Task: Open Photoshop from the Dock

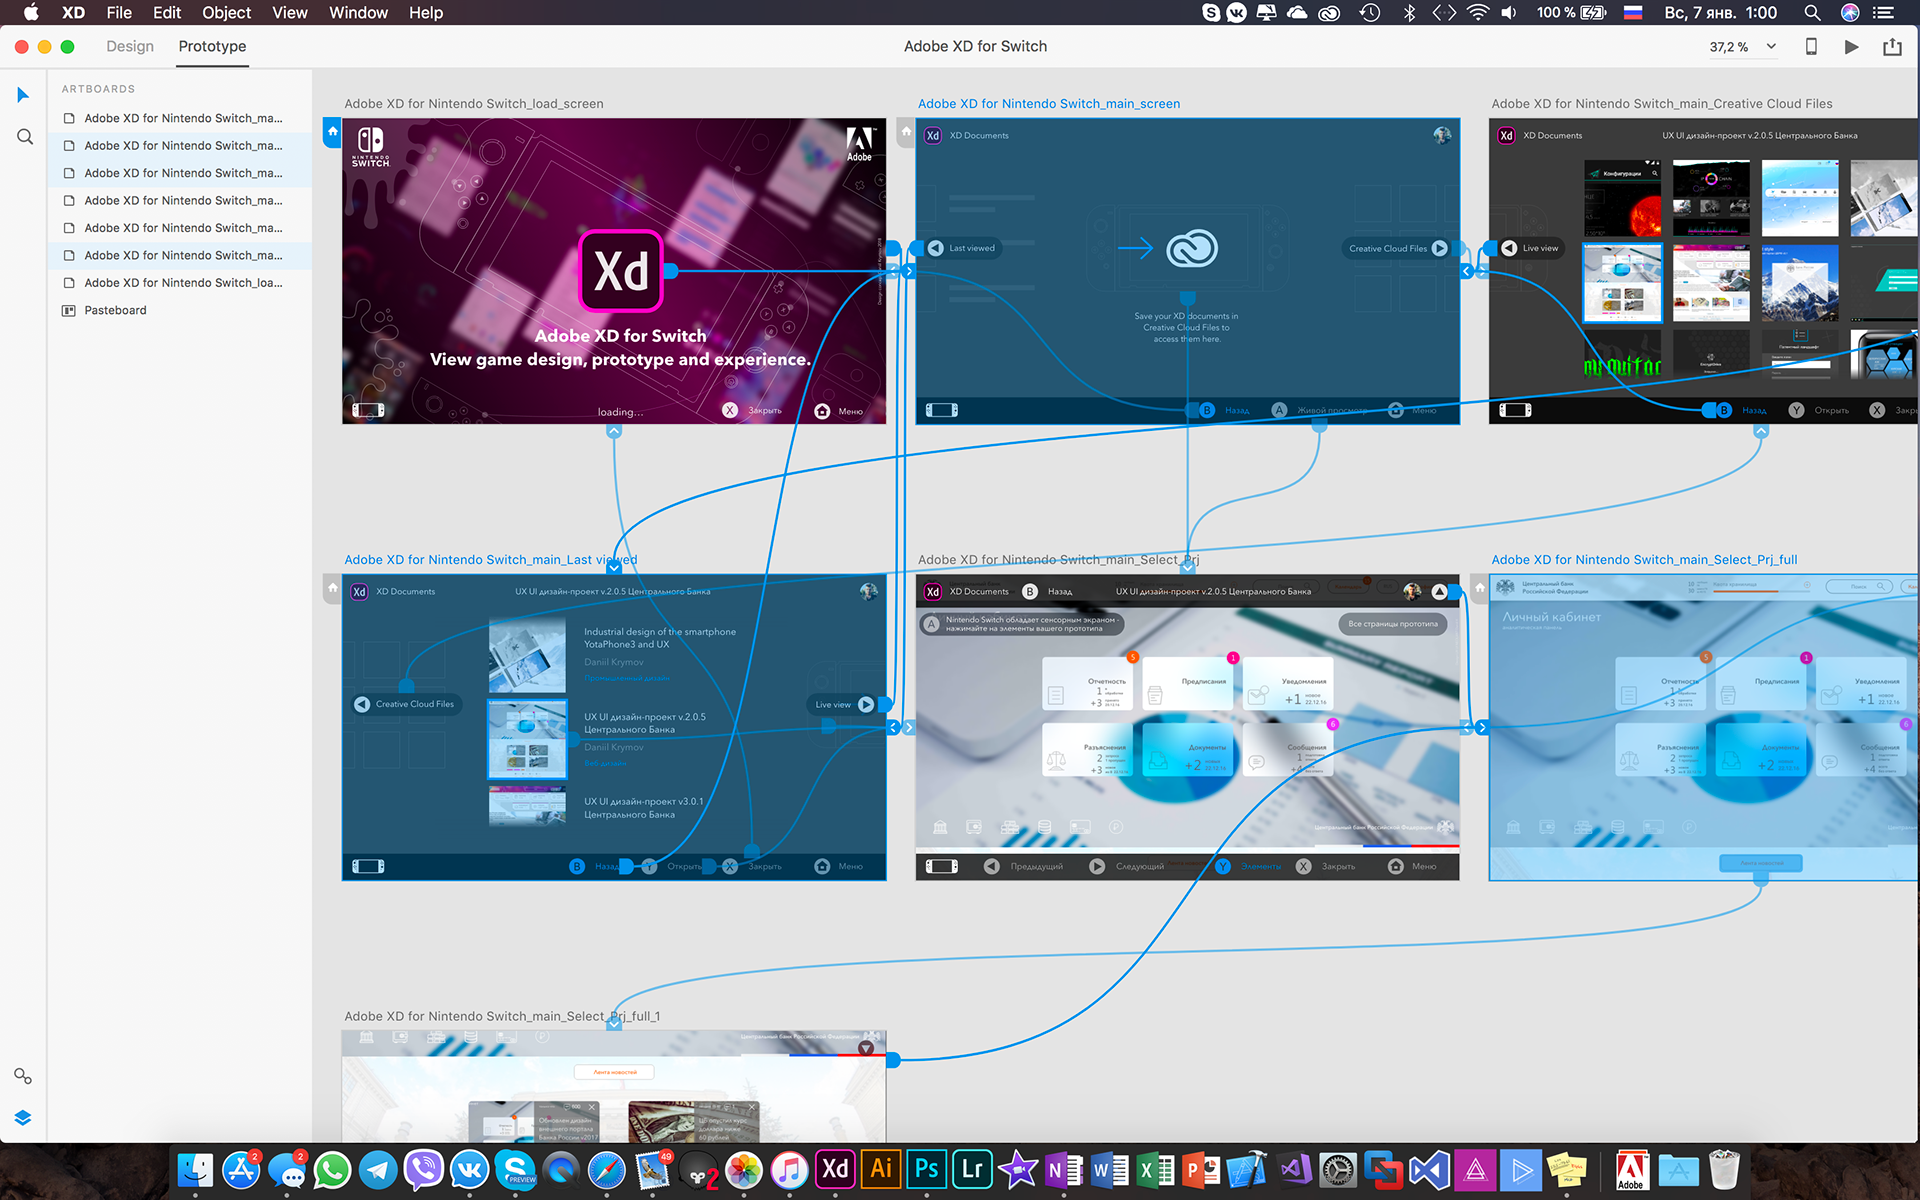Action: click(x=927, y=1170)
